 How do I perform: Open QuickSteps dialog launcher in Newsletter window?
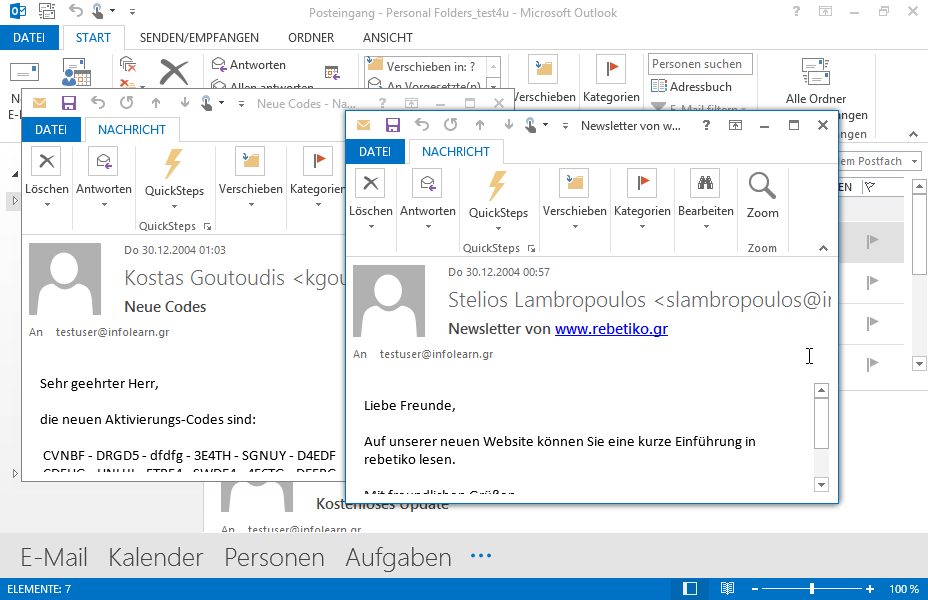point(531,249)
